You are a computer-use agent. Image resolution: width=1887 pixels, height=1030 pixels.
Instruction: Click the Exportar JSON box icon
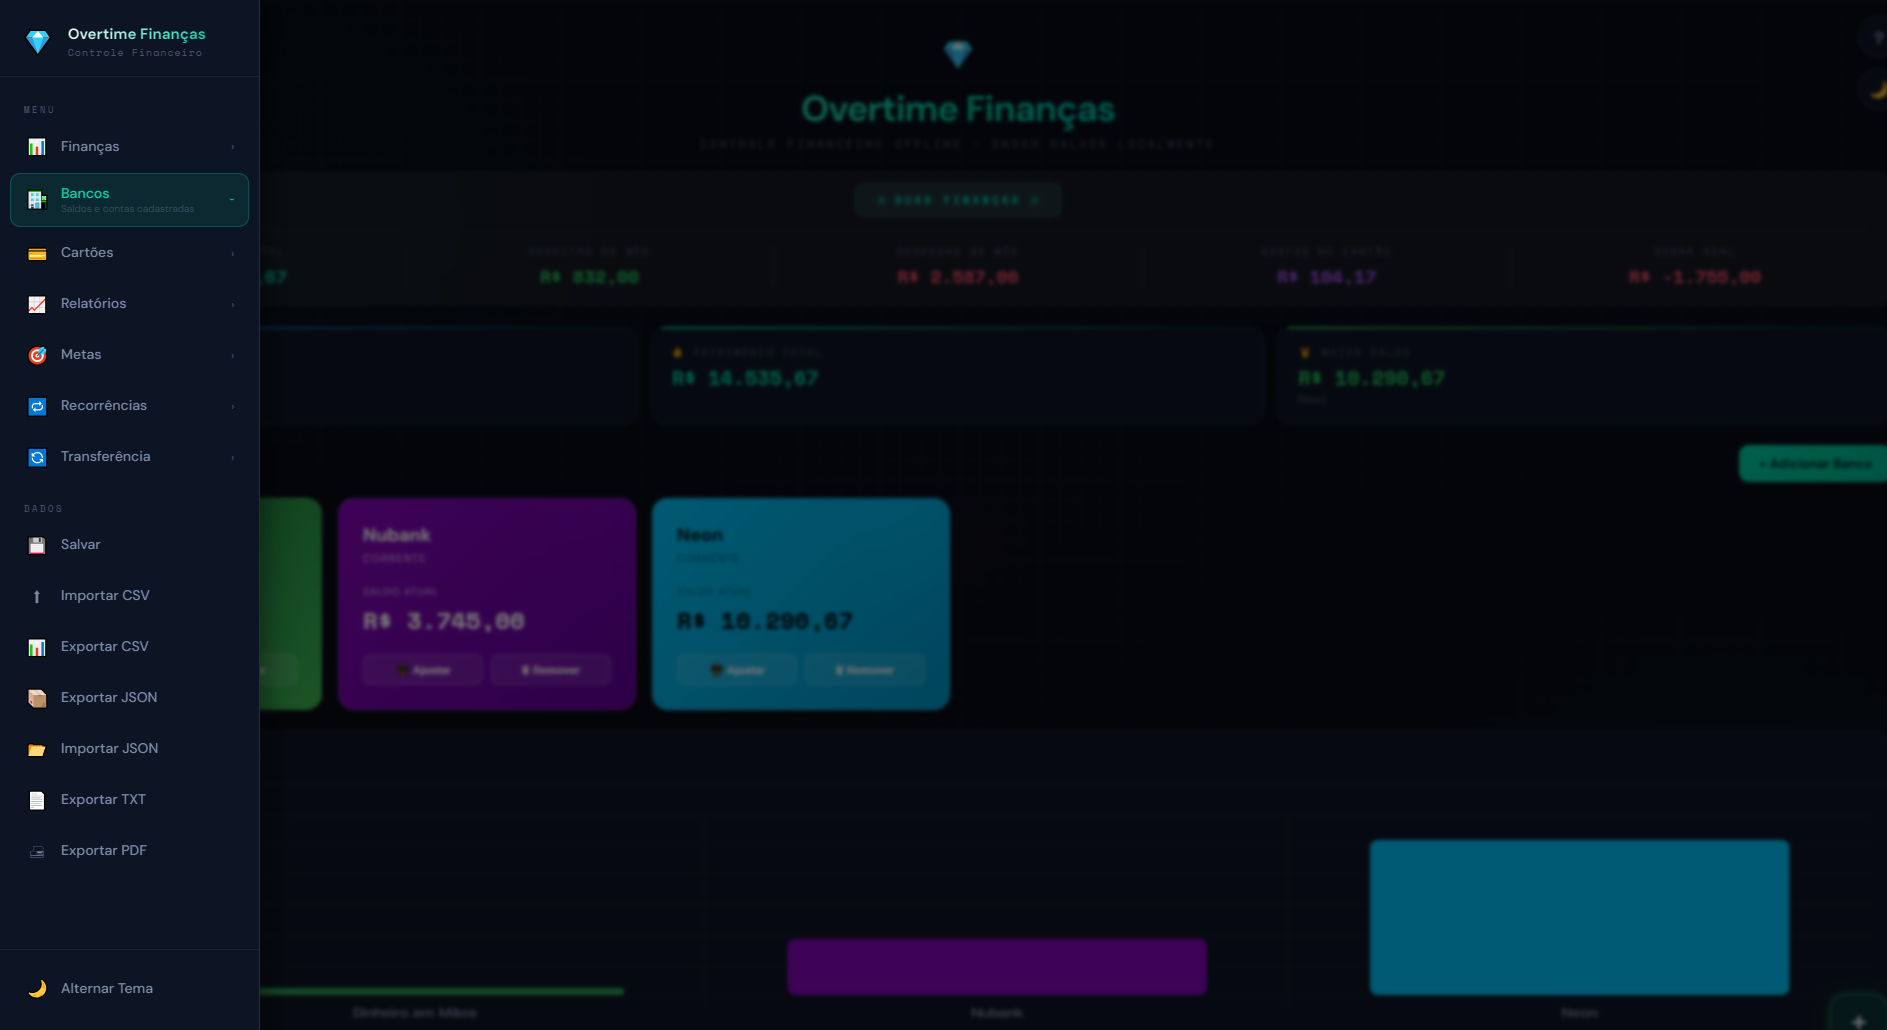coord(37,698)
